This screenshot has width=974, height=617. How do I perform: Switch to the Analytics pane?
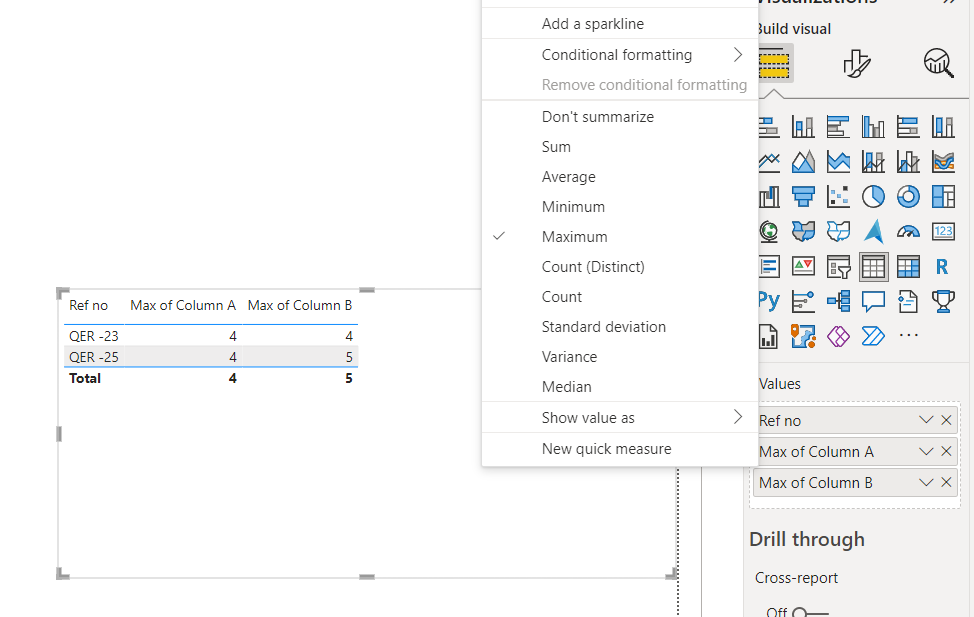[939, 63]
